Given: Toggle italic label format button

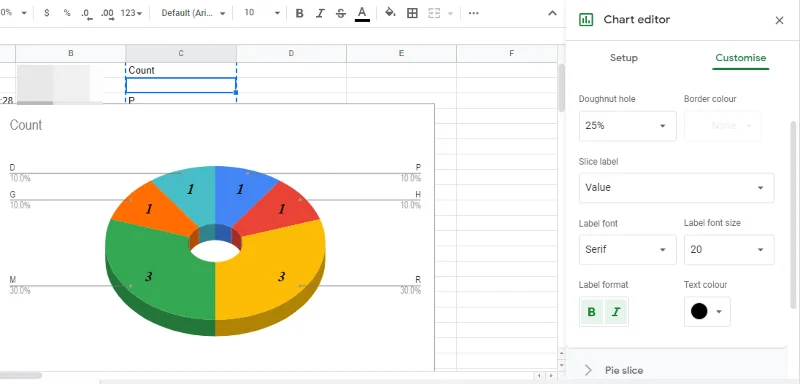Looking at the screenshot, I should coord(616,312).
